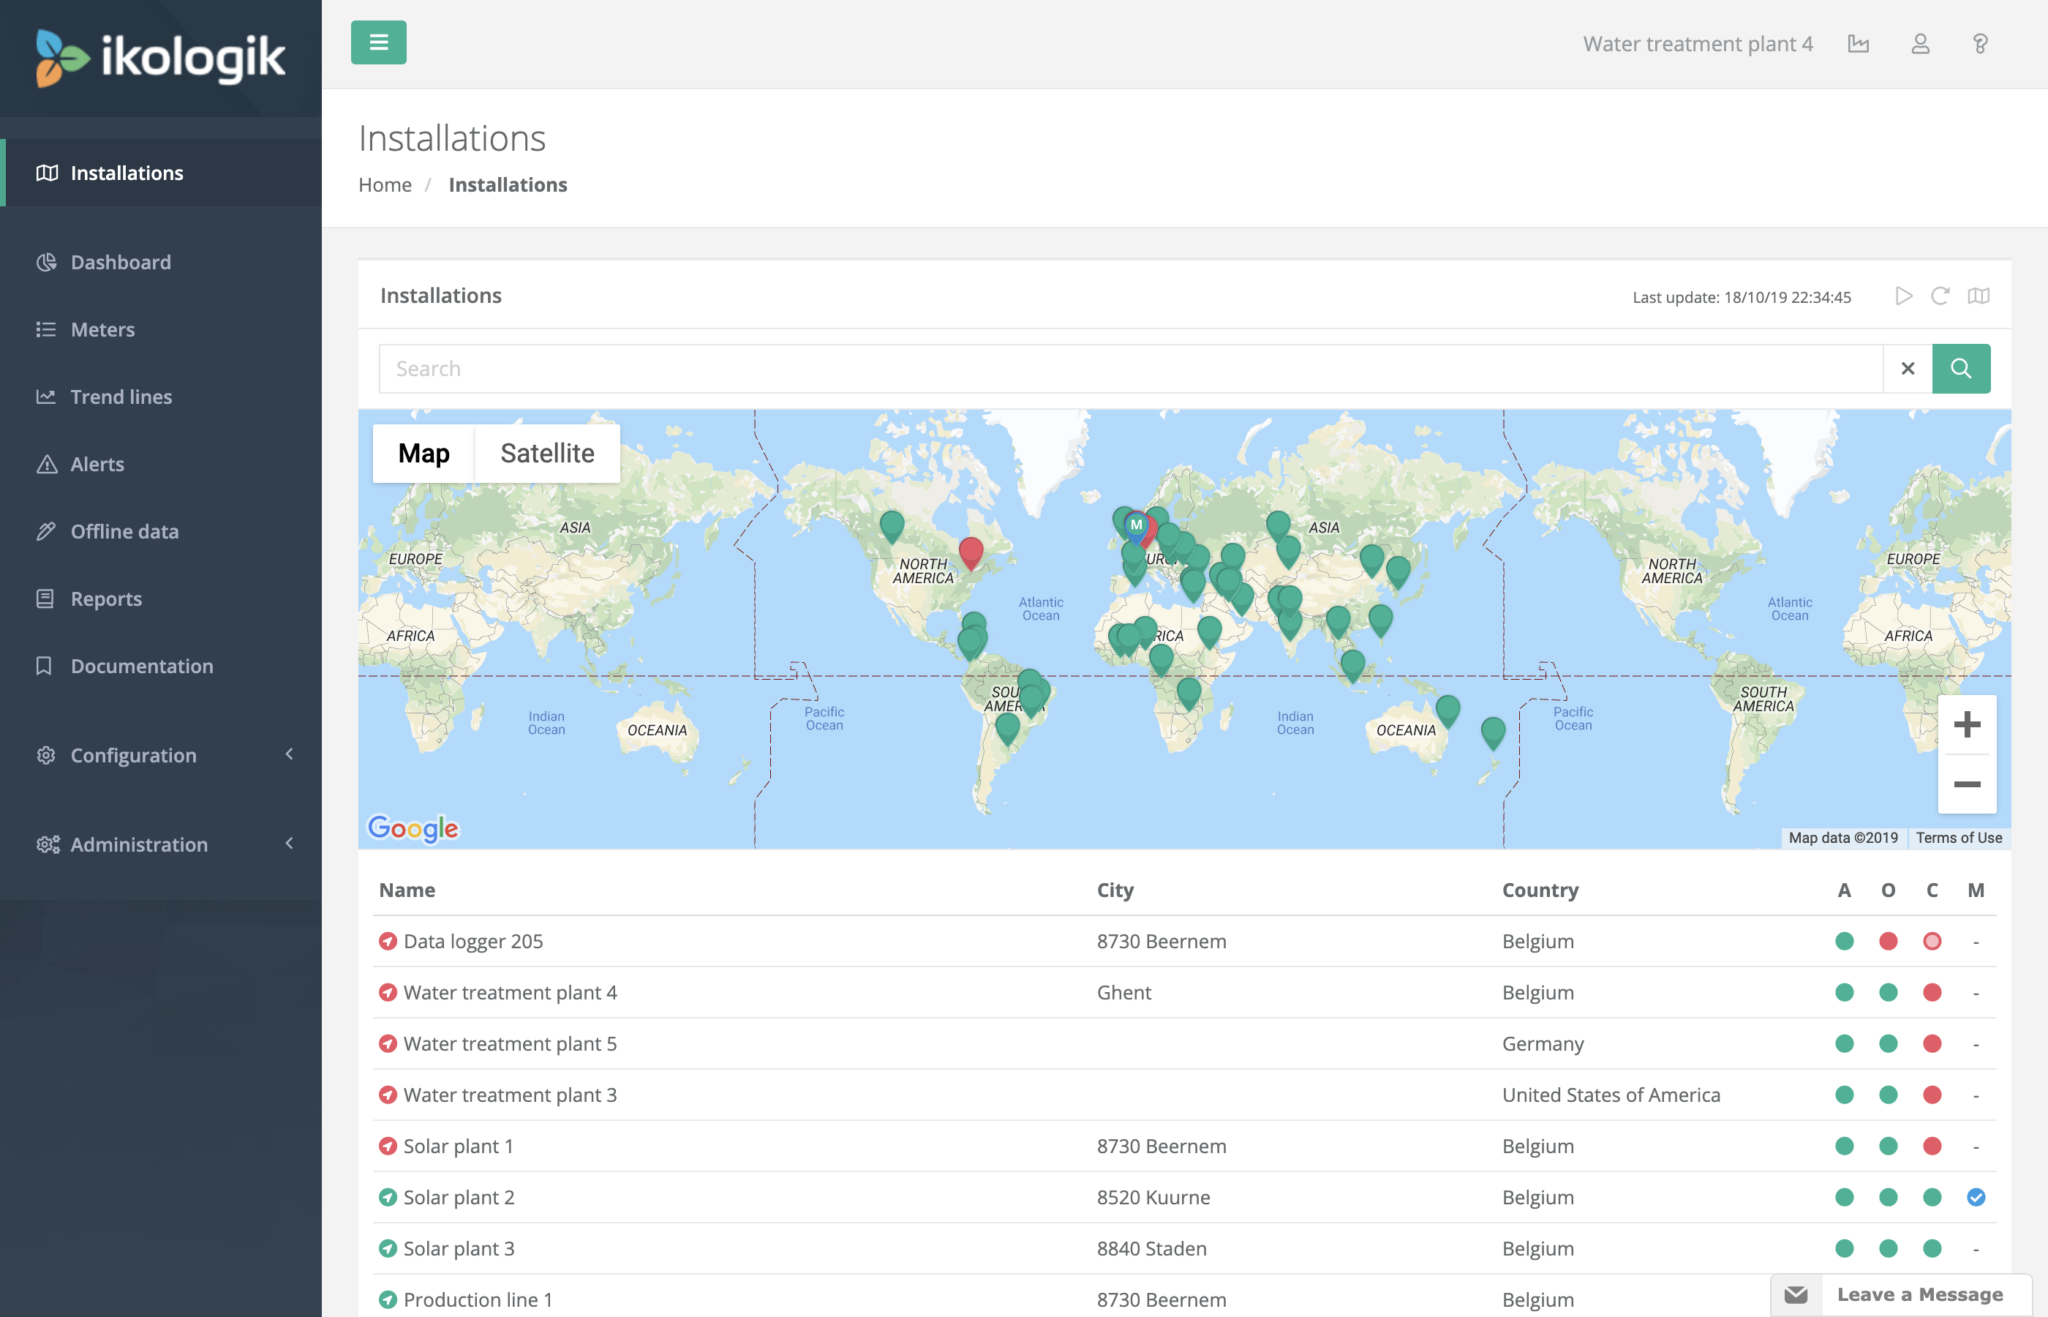The height and width of the screenshot is (1317, 2048).
Task: Open Installations in the sidebar
Action: 161,173
